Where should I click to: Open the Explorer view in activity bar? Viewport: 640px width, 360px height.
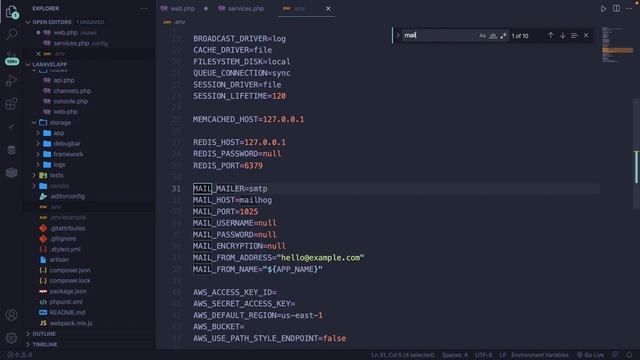tap(11, 11)
